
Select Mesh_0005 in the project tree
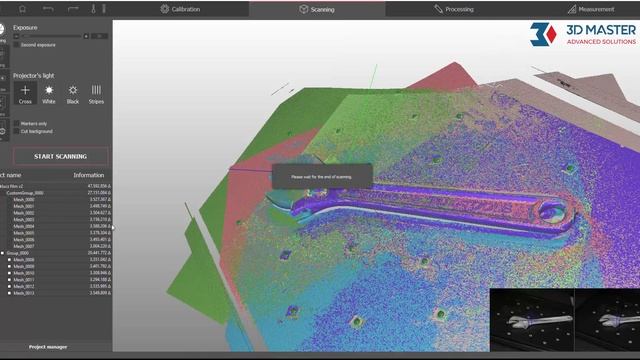24,233
